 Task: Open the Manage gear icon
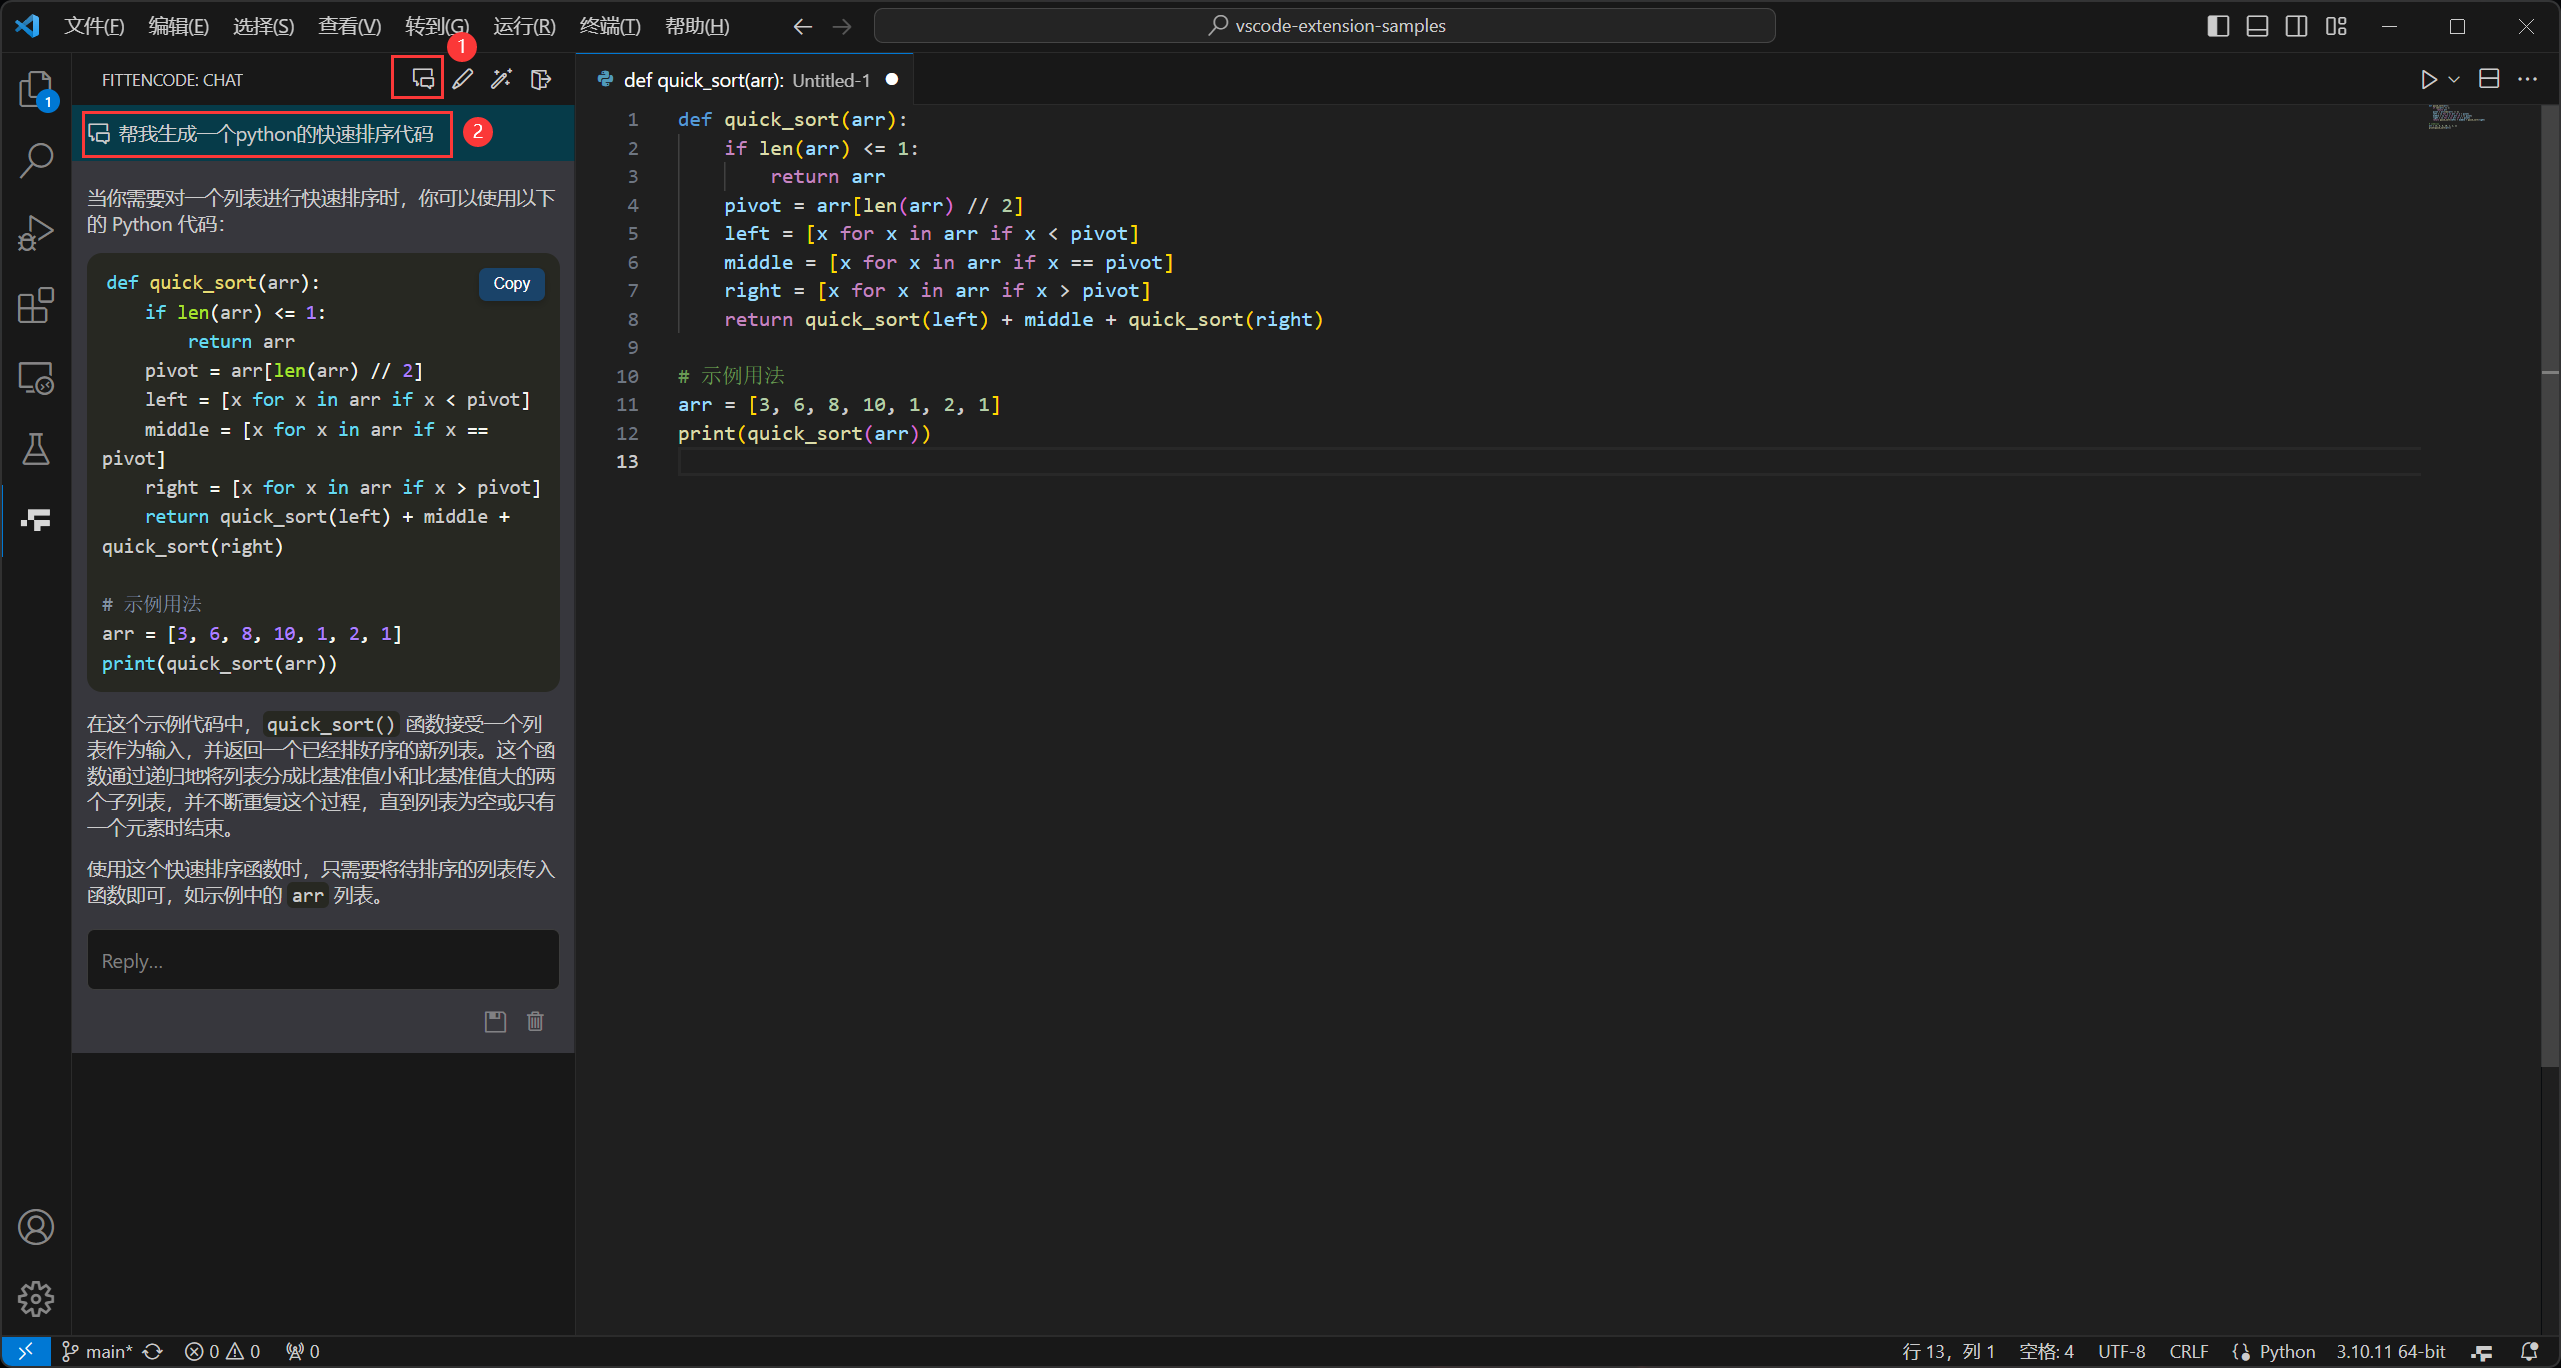click(x=36, y=1299)
